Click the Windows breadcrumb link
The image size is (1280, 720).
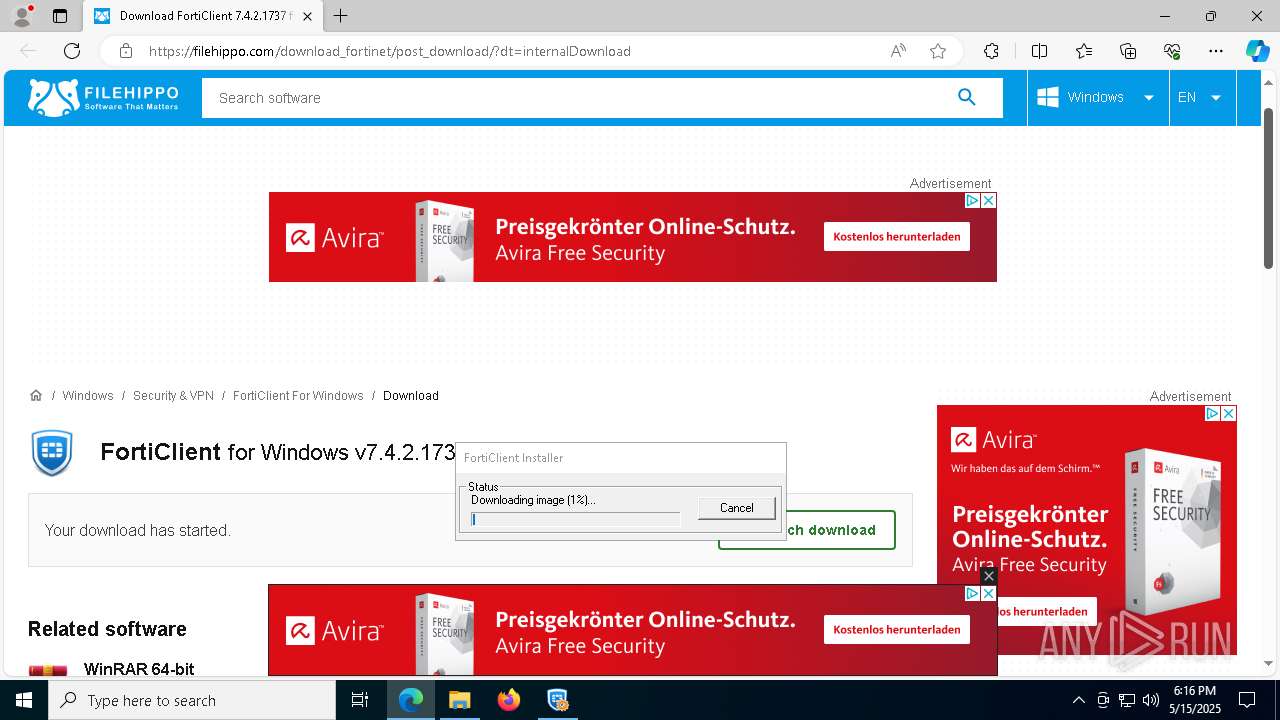[x=88, y=395]
